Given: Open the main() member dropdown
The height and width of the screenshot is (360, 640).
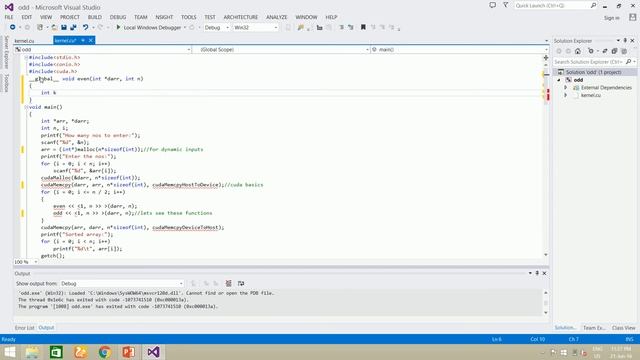Looking at the screenshot, I should (x=460, y=49).
